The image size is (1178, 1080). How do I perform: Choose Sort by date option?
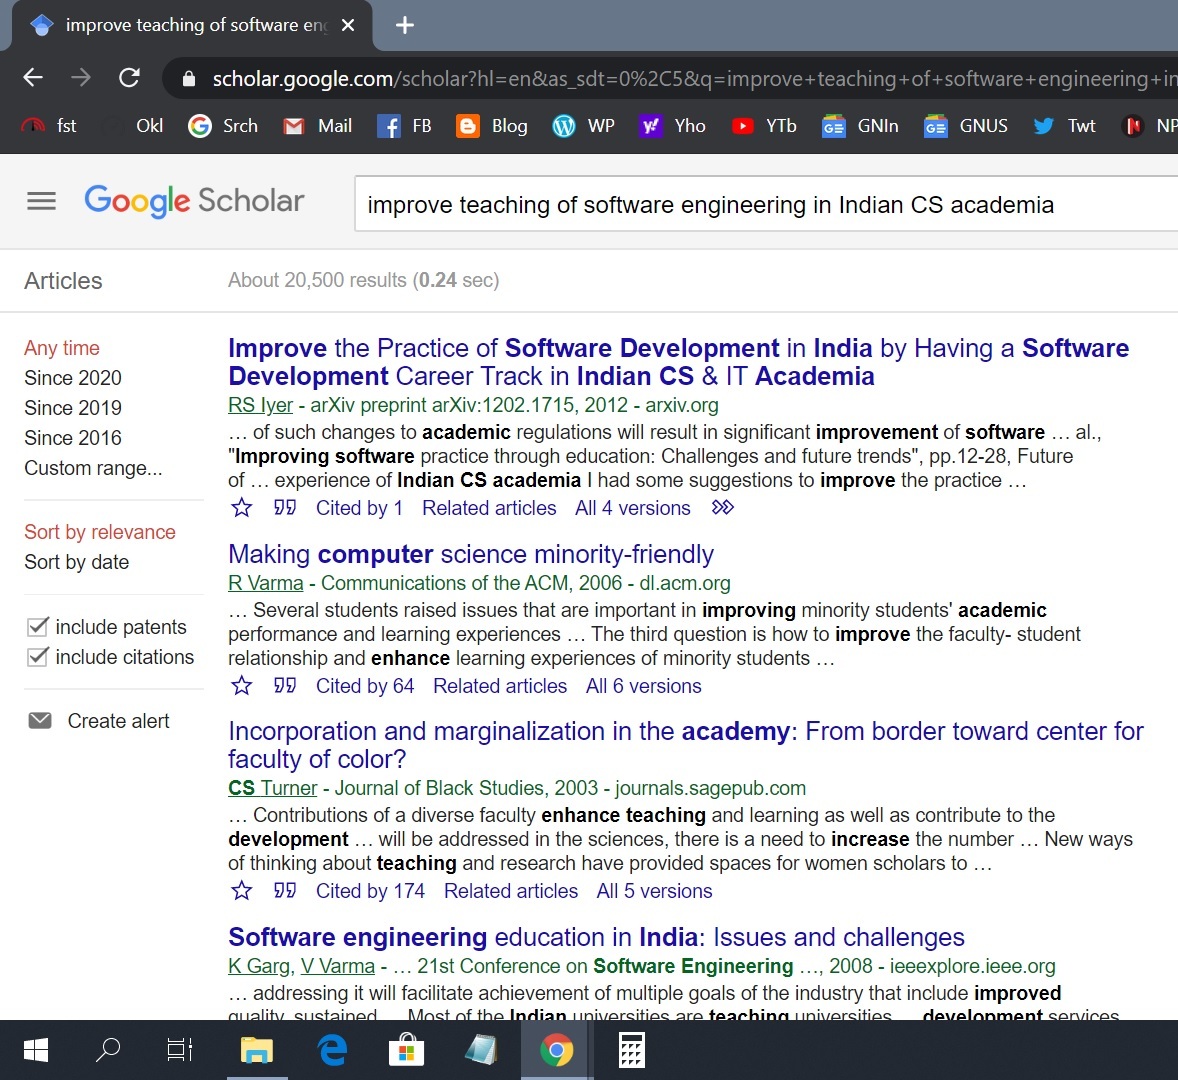77,562
